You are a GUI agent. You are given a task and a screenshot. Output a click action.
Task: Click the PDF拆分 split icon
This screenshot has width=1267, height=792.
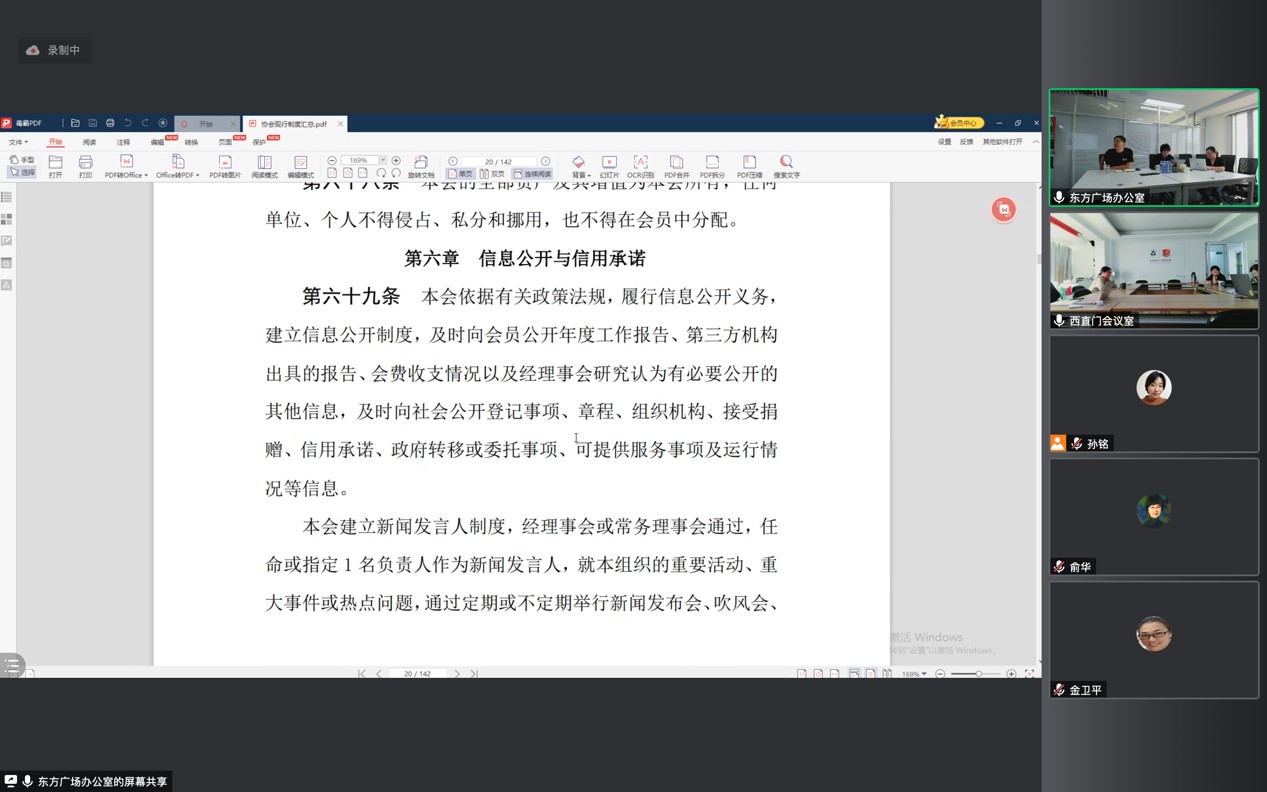point(712,165)
